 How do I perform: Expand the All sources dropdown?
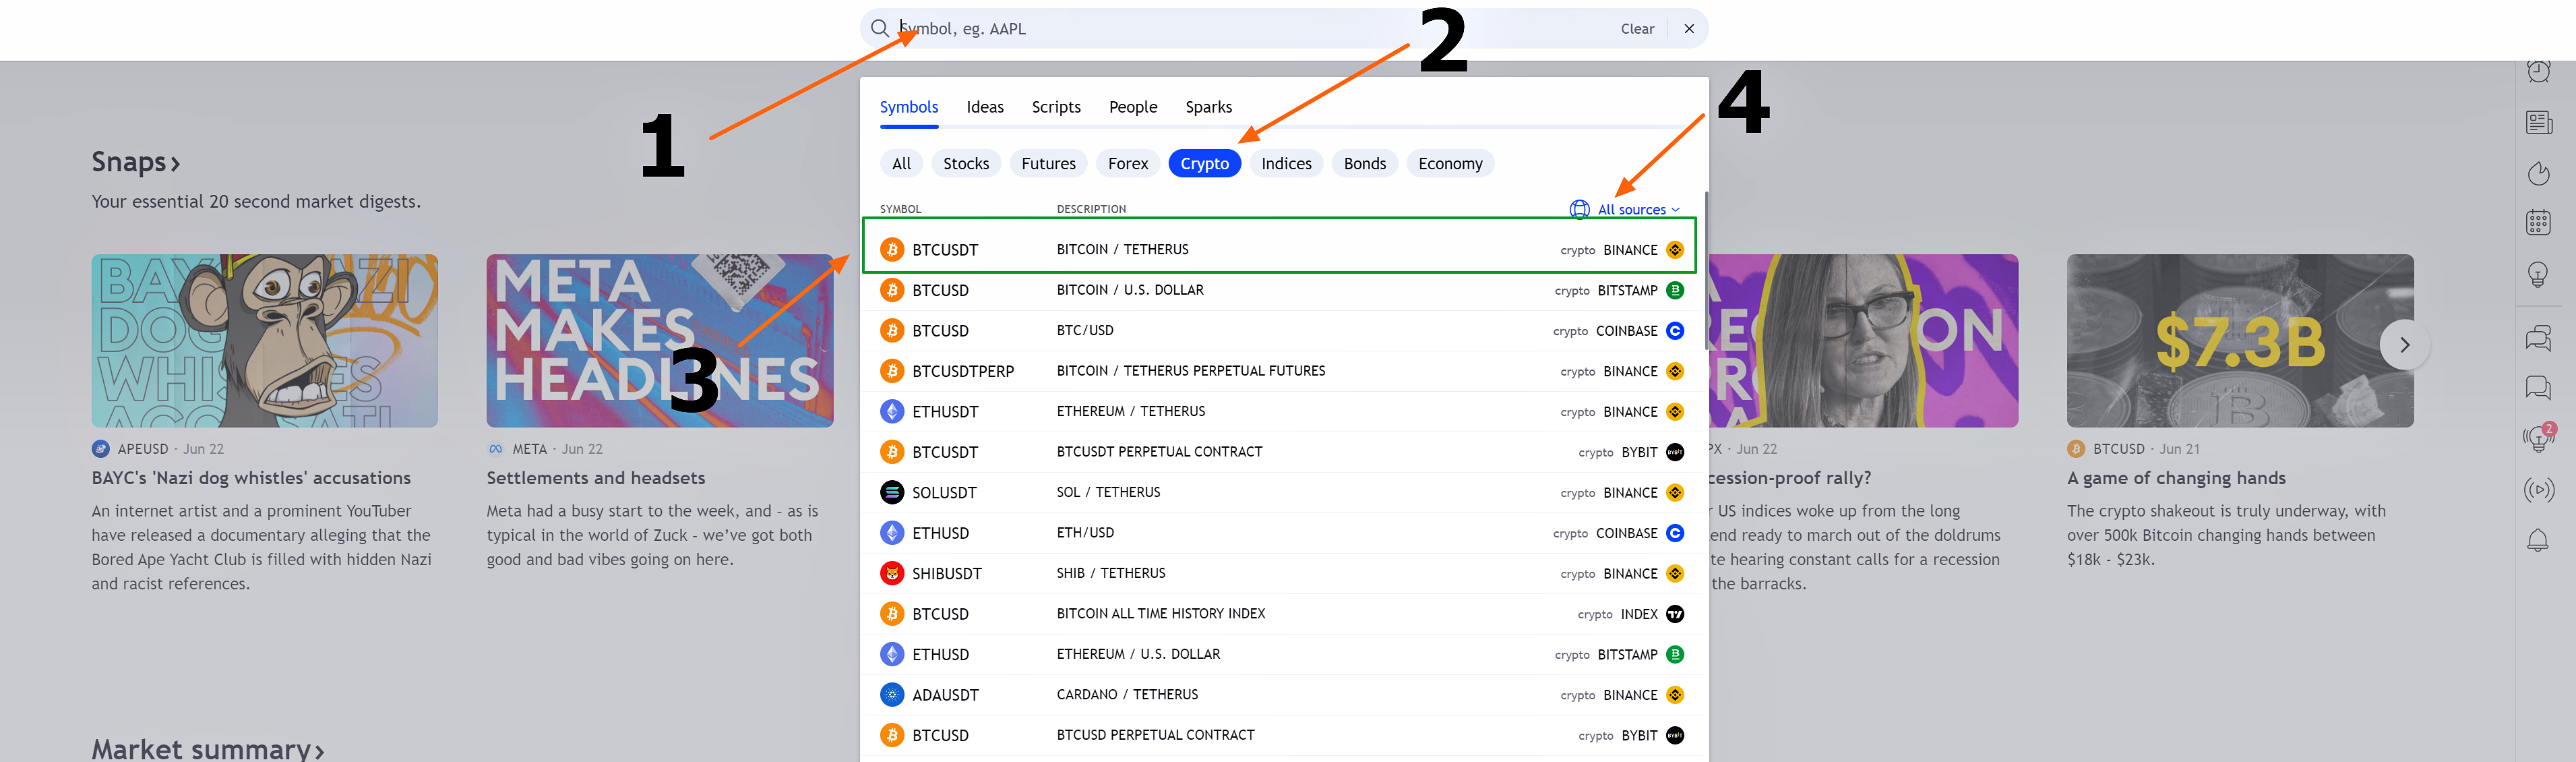coord(1626,209)
